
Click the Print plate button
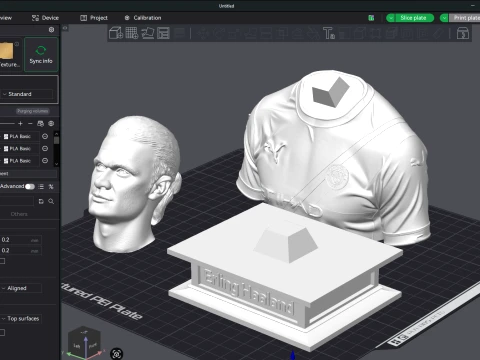[x=465, y=18]
